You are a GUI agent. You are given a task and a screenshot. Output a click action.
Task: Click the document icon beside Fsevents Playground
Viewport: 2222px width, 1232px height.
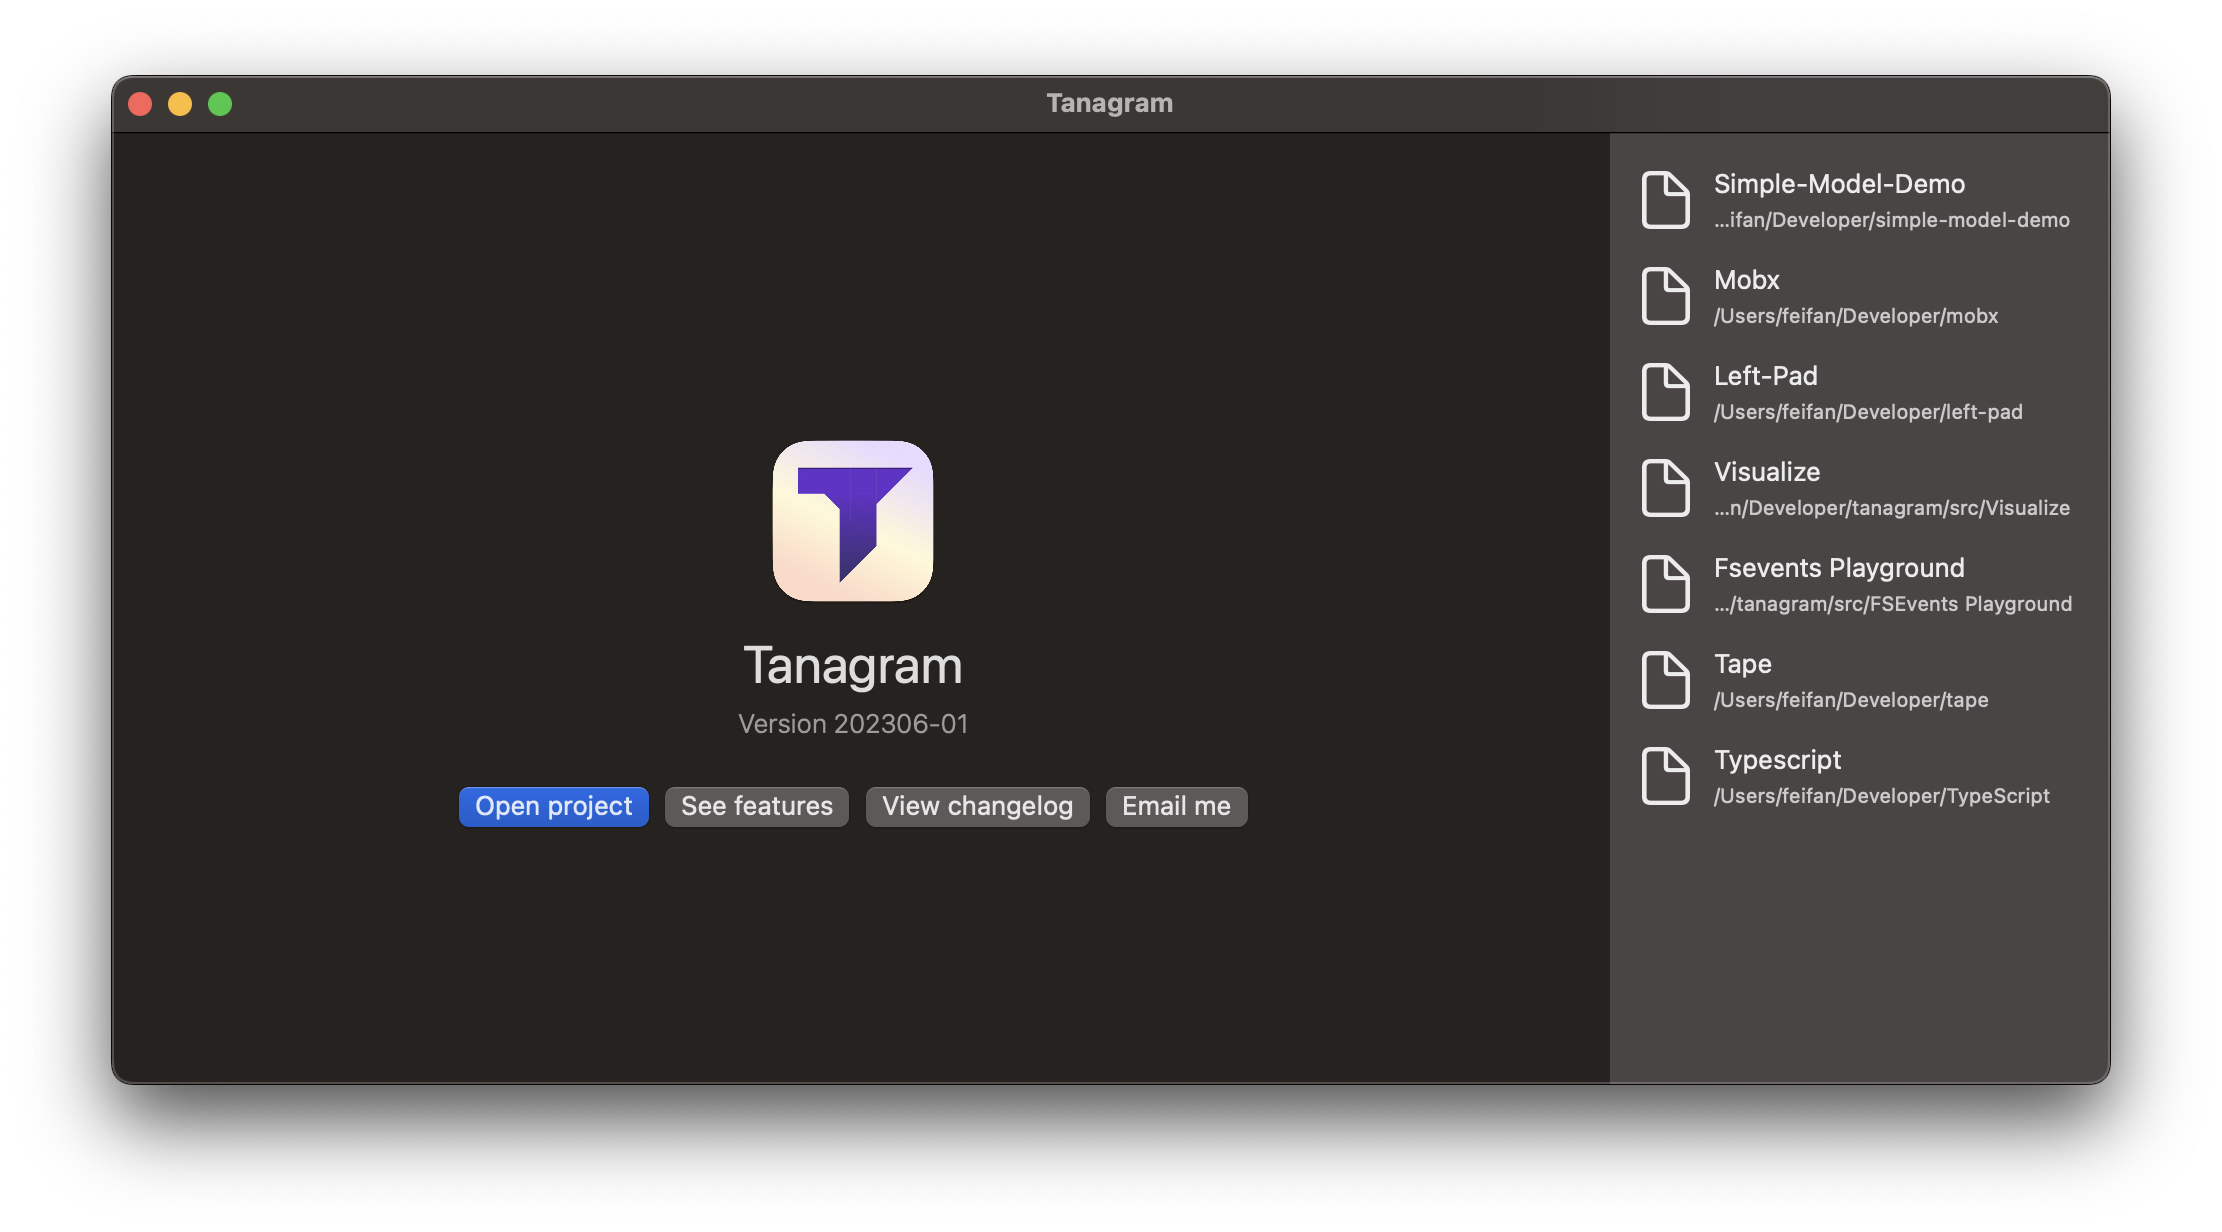[1665, 584]
